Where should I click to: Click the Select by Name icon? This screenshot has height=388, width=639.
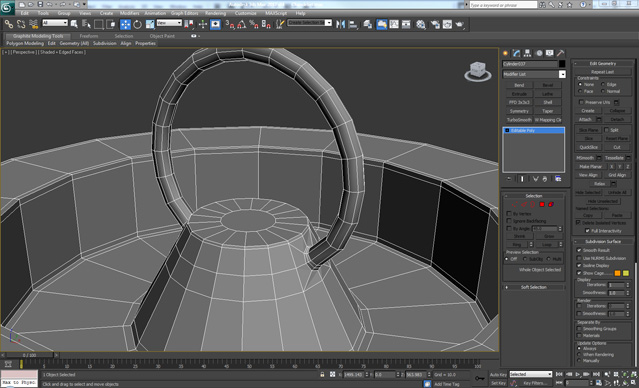(x=86, y=24)
